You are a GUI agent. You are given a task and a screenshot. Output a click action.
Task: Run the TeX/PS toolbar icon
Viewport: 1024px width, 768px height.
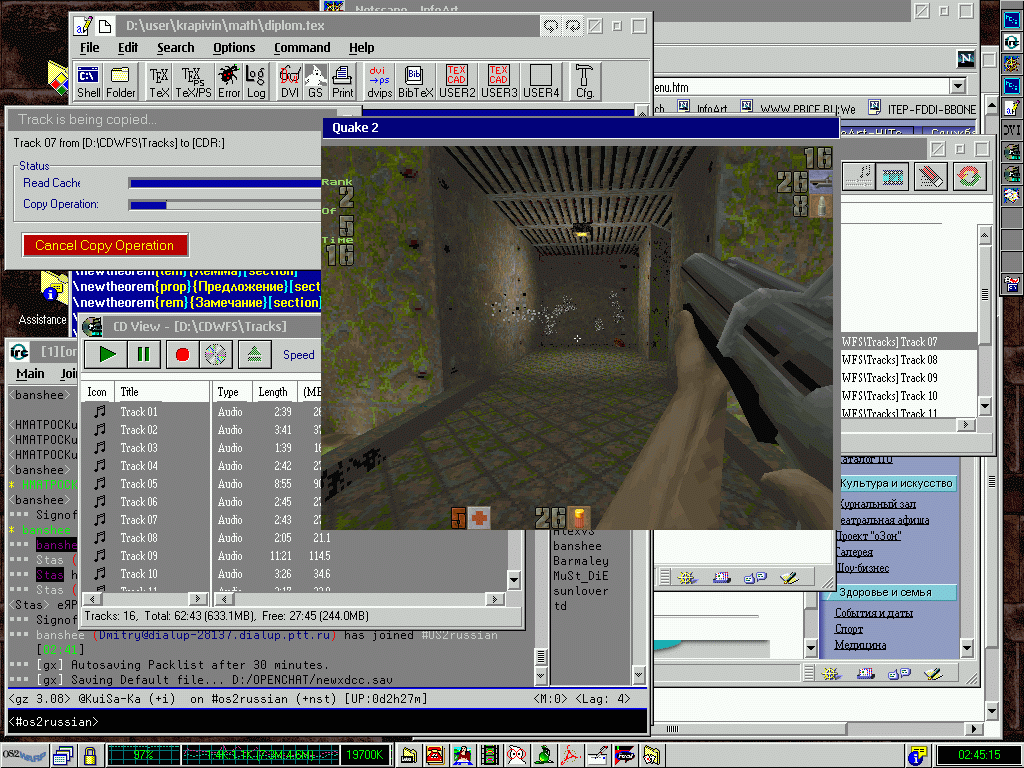193,82
